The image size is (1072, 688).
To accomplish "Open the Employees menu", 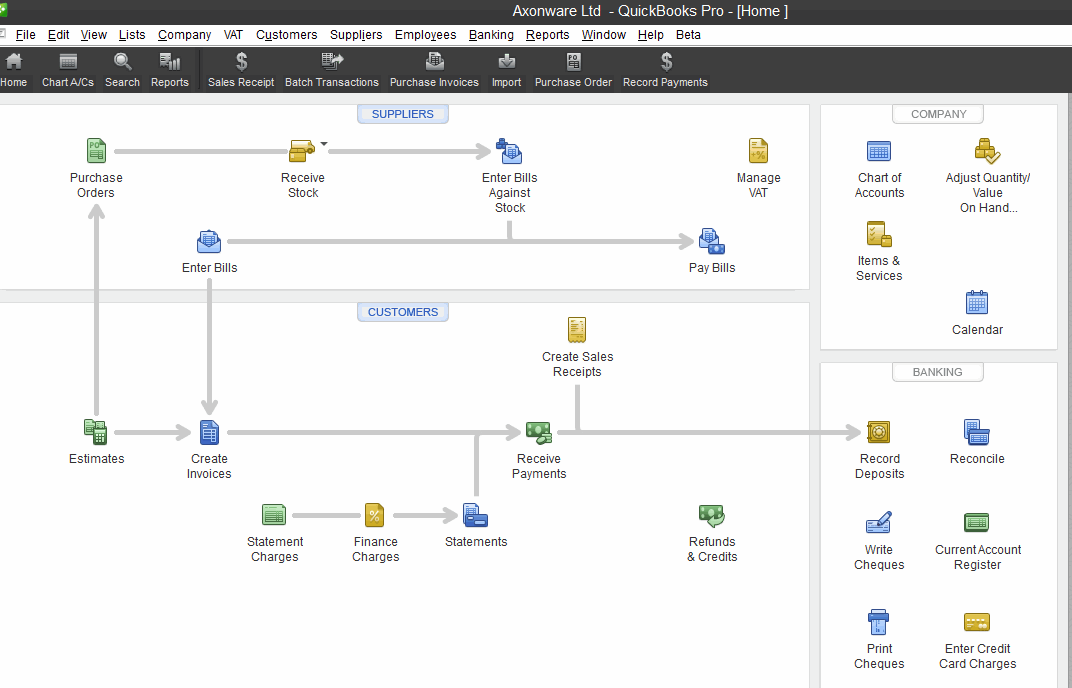I will pyautogui.click(x=425, y=35).
